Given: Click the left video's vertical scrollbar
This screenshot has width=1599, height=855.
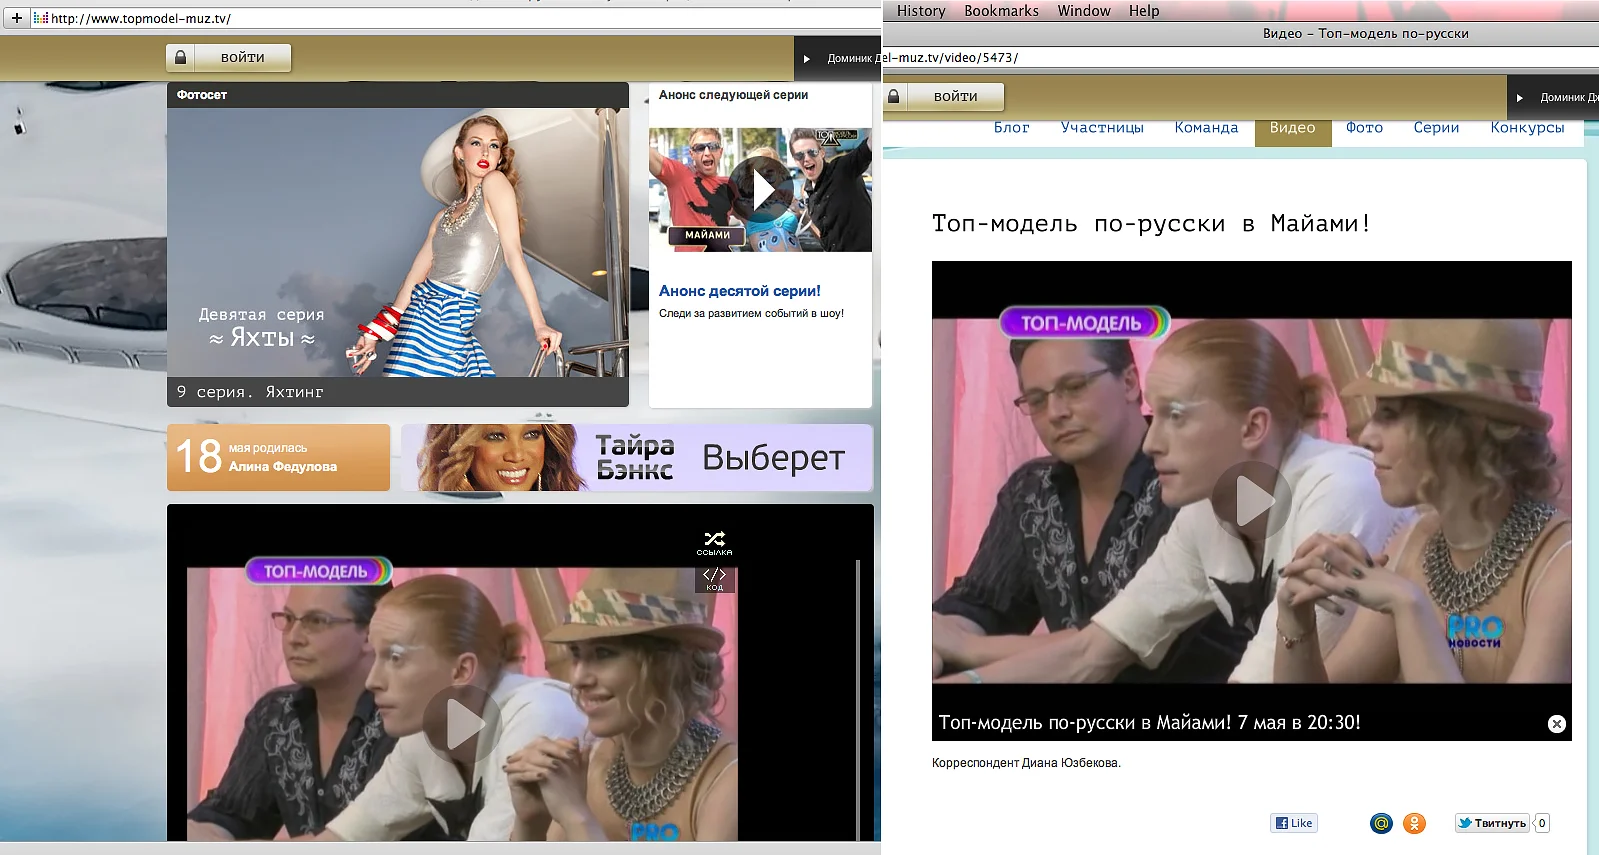Looking at the screenshot, I should click(x=858, y=700).
